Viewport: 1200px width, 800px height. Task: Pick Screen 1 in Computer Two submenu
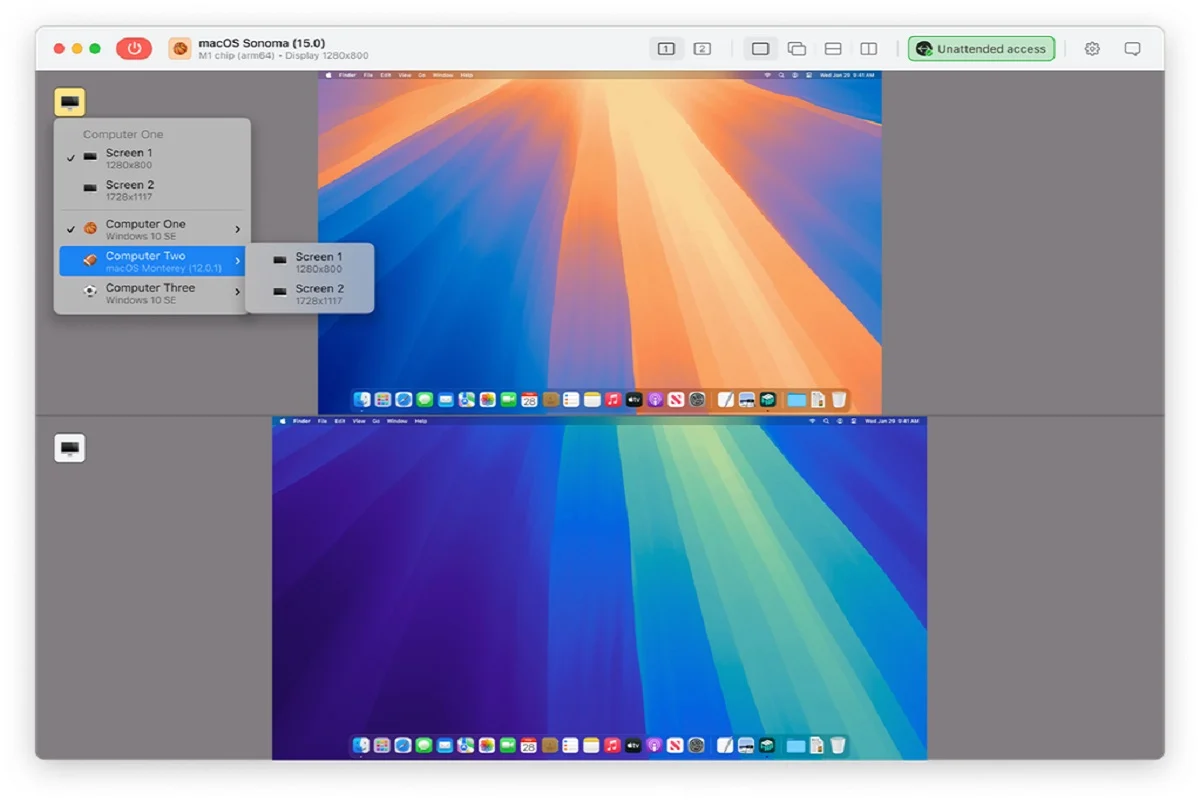tap(317, 262)
